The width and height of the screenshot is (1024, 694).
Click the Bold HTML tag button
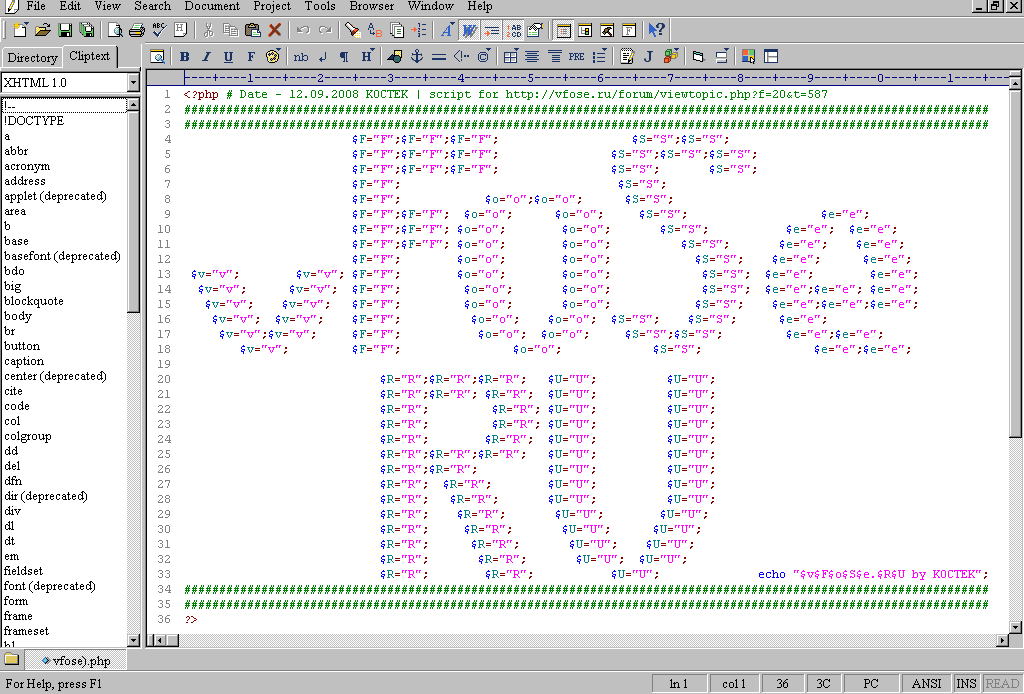[x=185, y=57]
